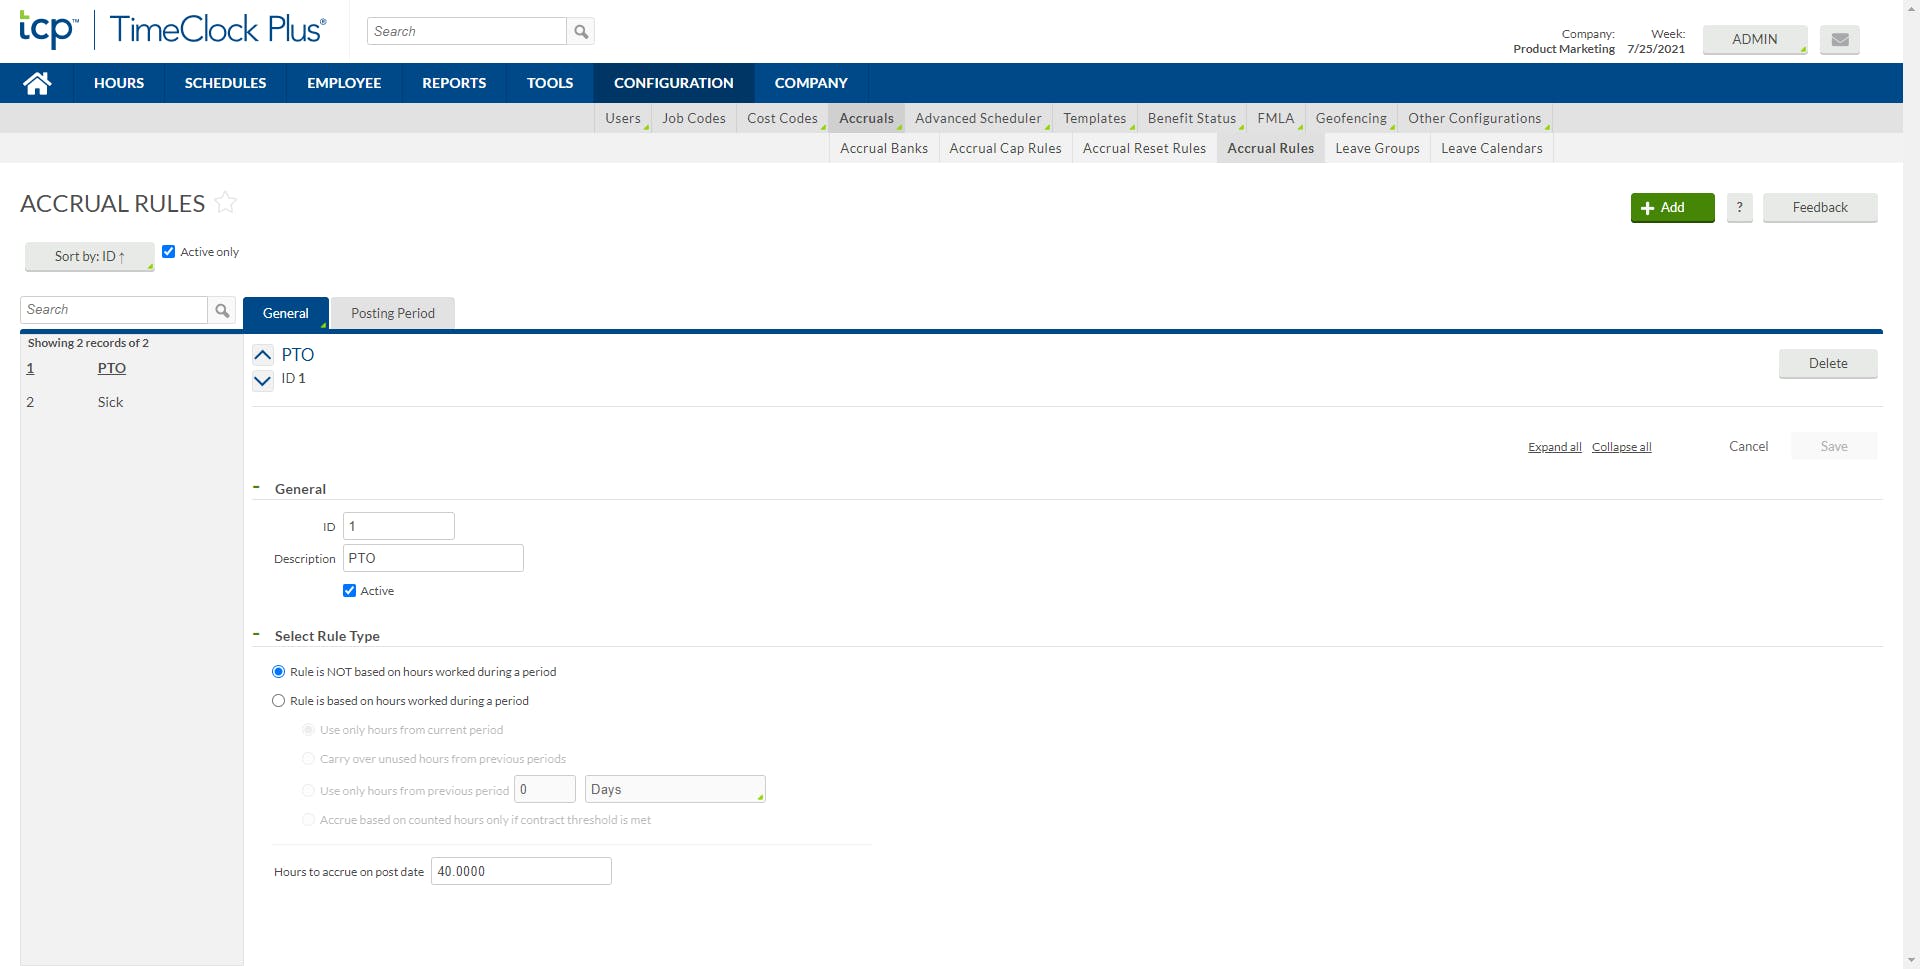Collapse the Select Rule Type section

tap(256, 635)
